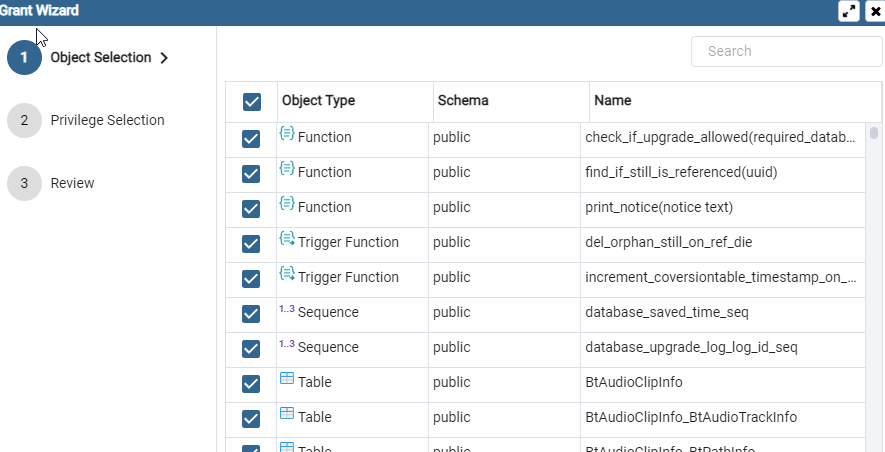Maximize the Grant Wizard dialog
Screen dimensions: 885x452
(849, 11)
